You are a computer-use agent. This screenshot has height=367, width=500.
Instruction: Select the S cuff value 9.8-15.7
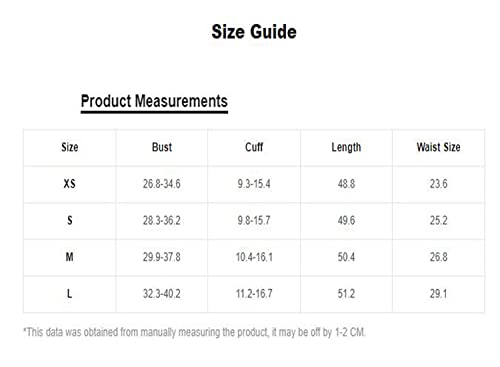point(254,220)
